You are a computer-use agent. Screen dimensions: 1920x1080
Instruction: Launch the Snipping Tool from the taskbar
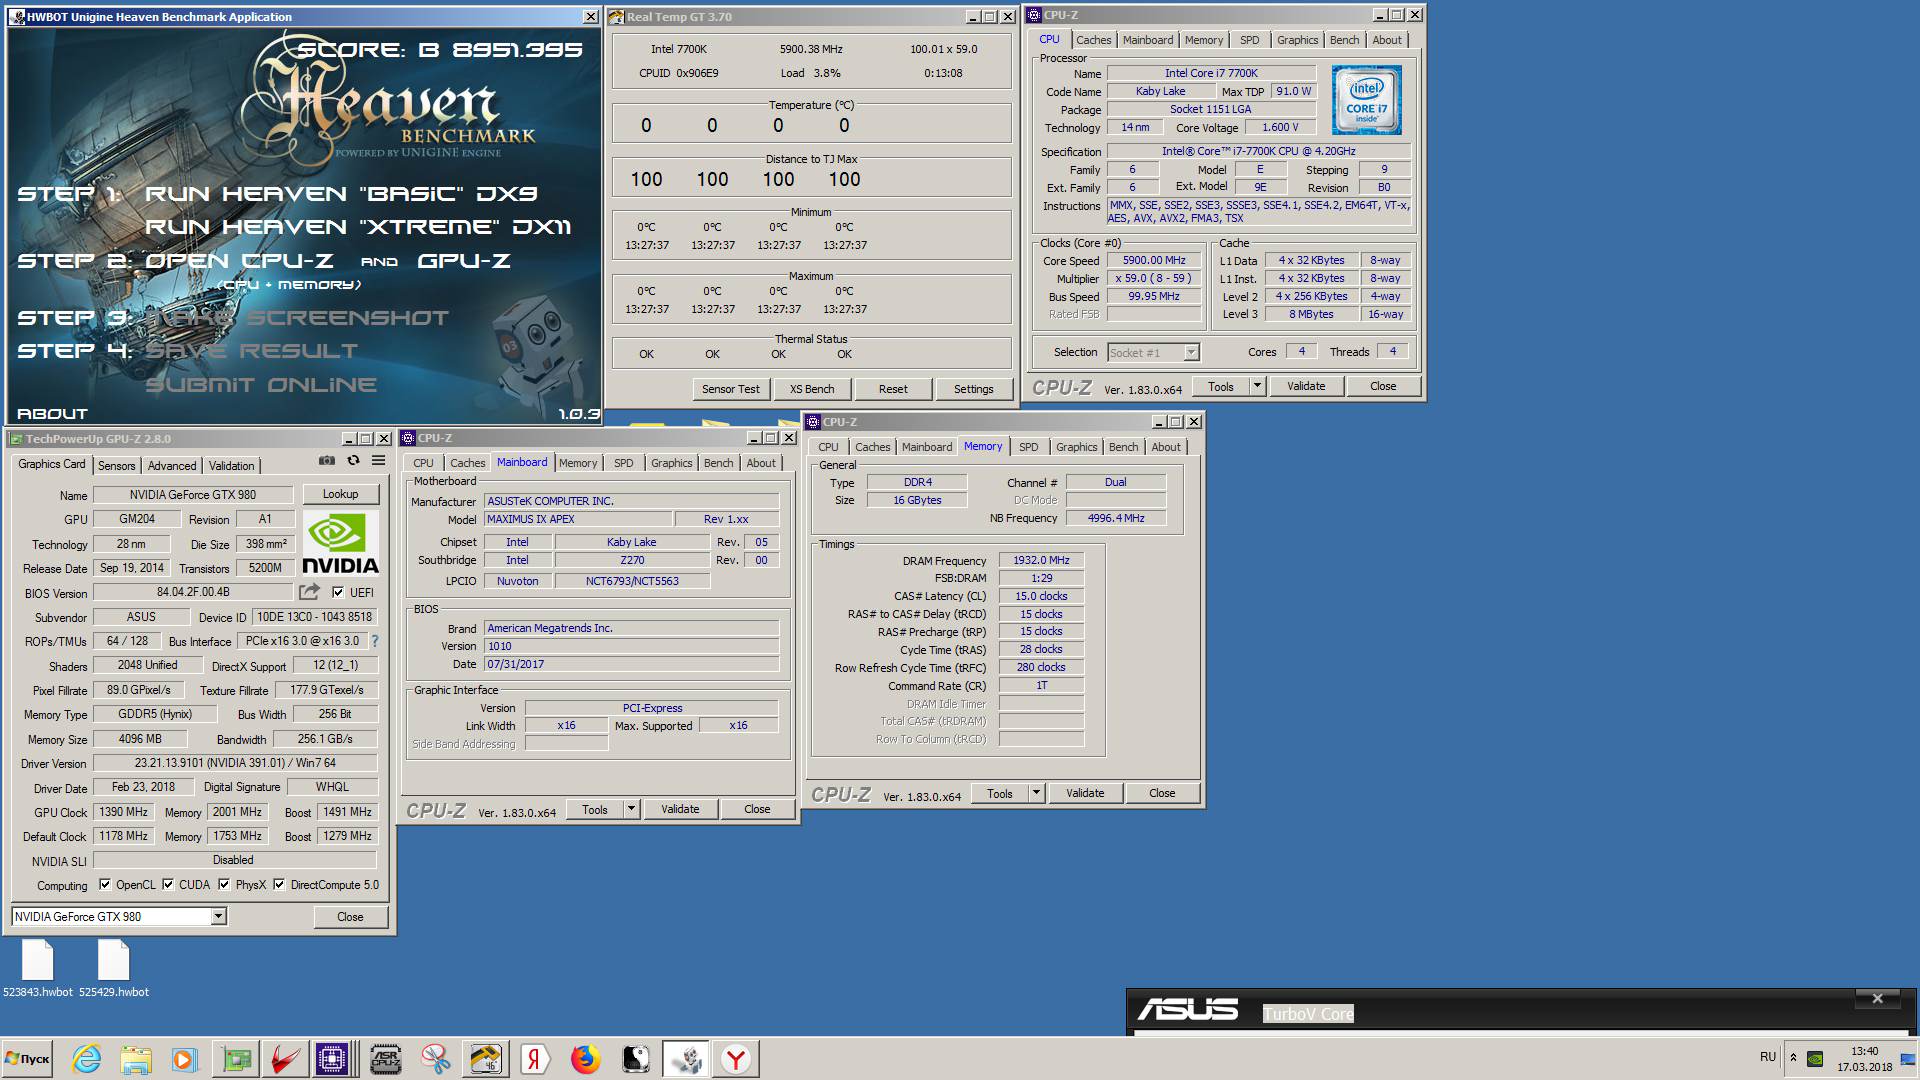tap(435, 1059)
